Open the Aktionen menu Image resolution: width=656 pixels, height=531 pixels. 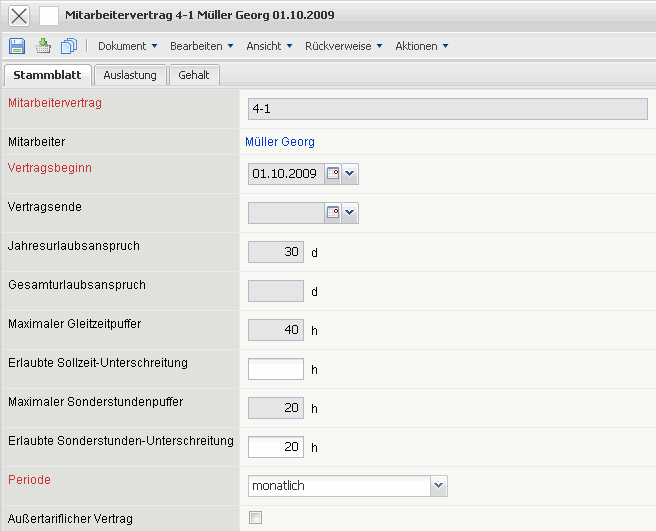pyautogui.click(x=421, y=46)
